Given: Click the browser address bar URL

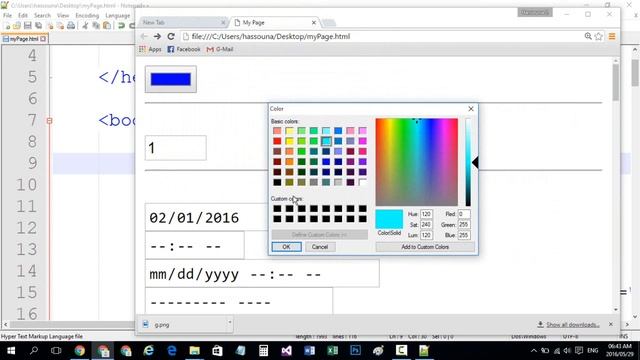Looking at the screenshot, I should pyautogui.click(x=271, y=36).
